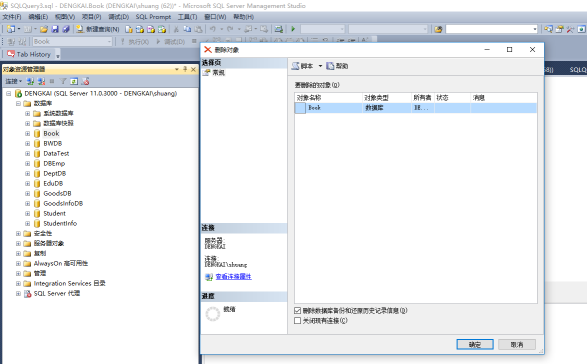Viewport: 587px width, 364px height.
Task: Click the Save All icon in toolbar
Action: point(66,29)
